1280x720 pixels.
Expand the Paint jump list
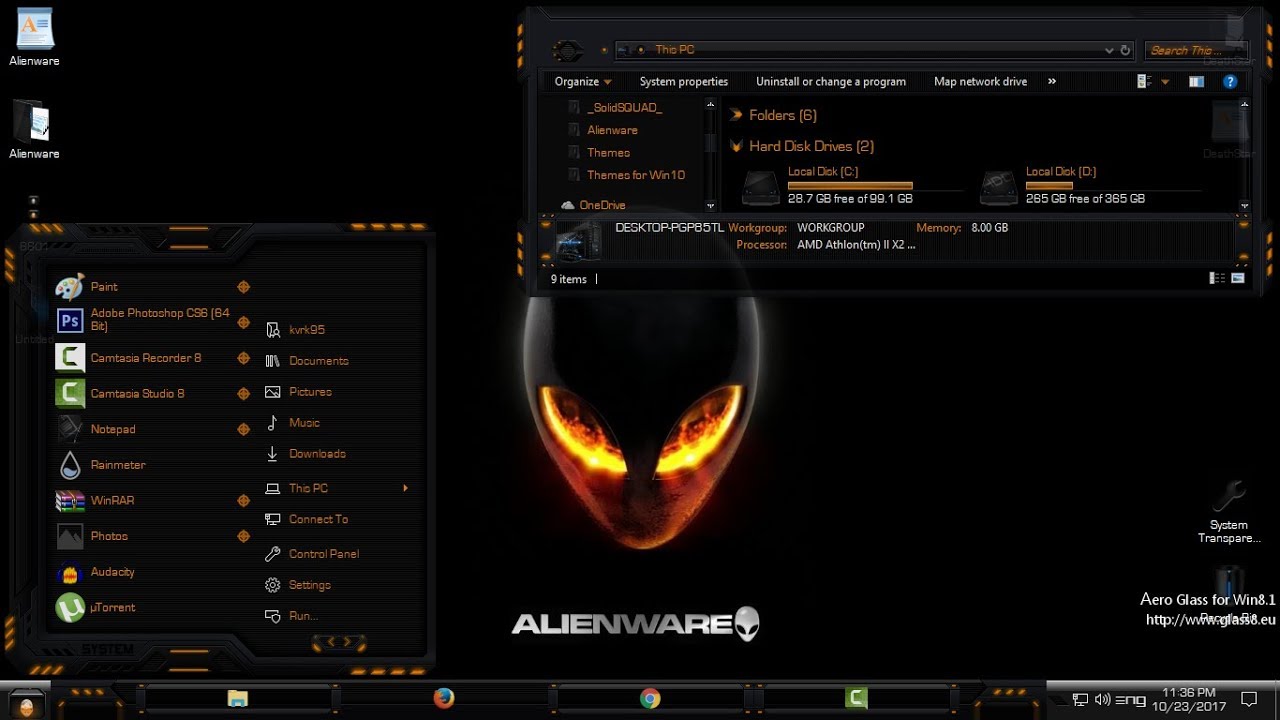tap(243, 287)
